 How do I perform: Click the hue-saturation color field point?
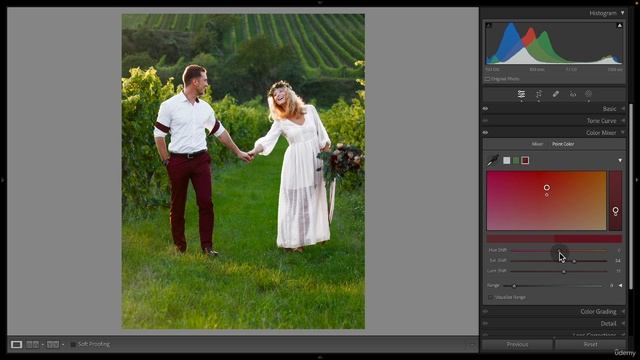coord(547,187)
